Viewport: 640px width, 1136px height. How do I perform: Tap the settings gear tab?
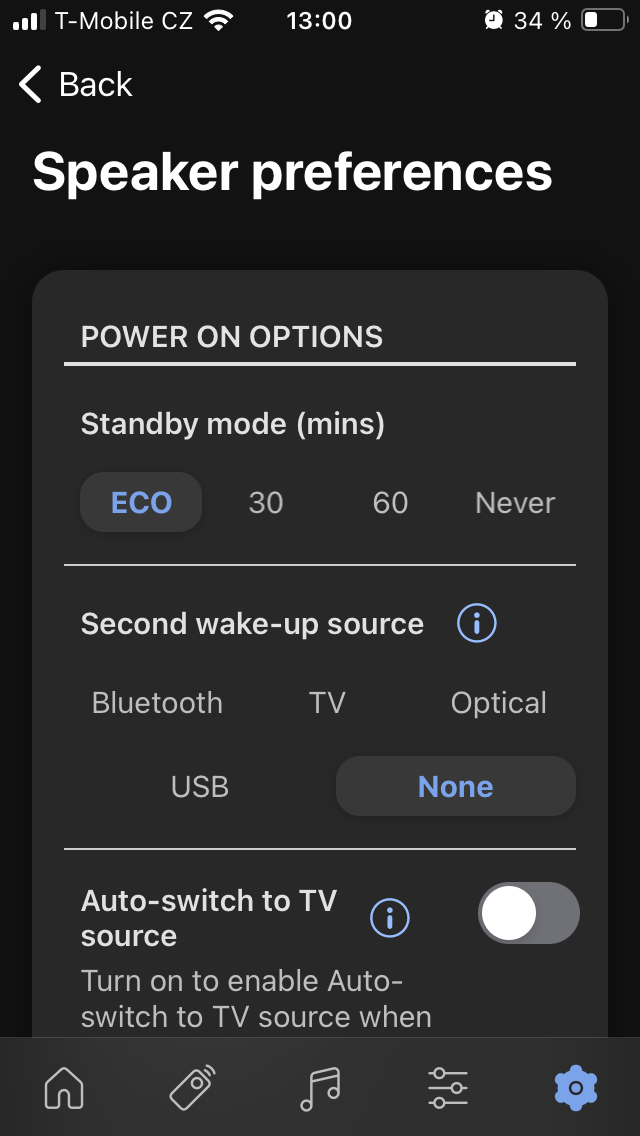575,1087
